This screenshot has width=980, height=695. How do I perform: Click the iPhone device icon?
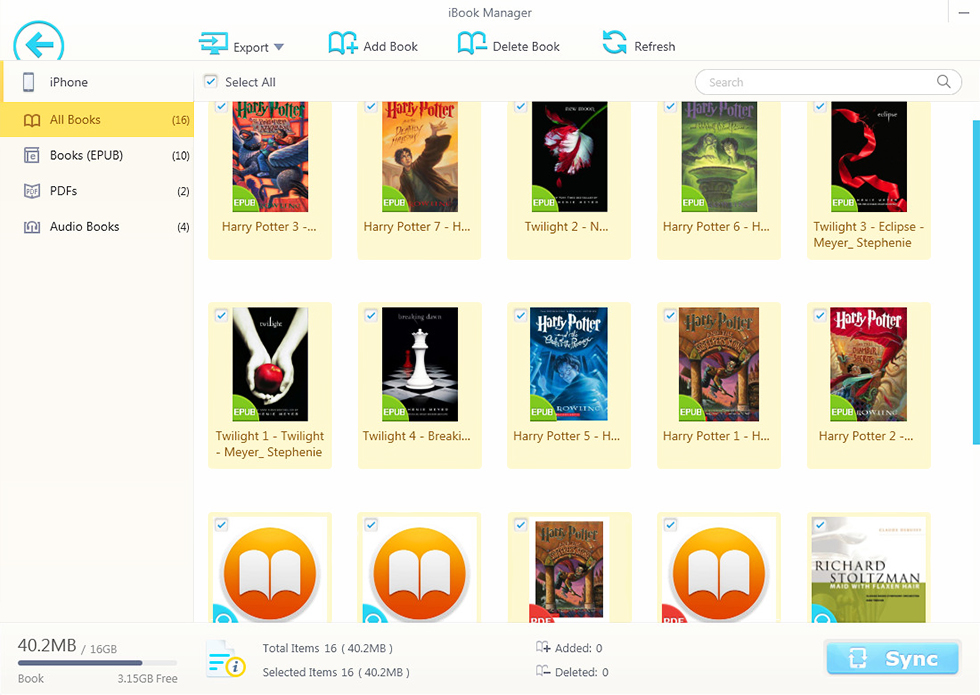28,82
